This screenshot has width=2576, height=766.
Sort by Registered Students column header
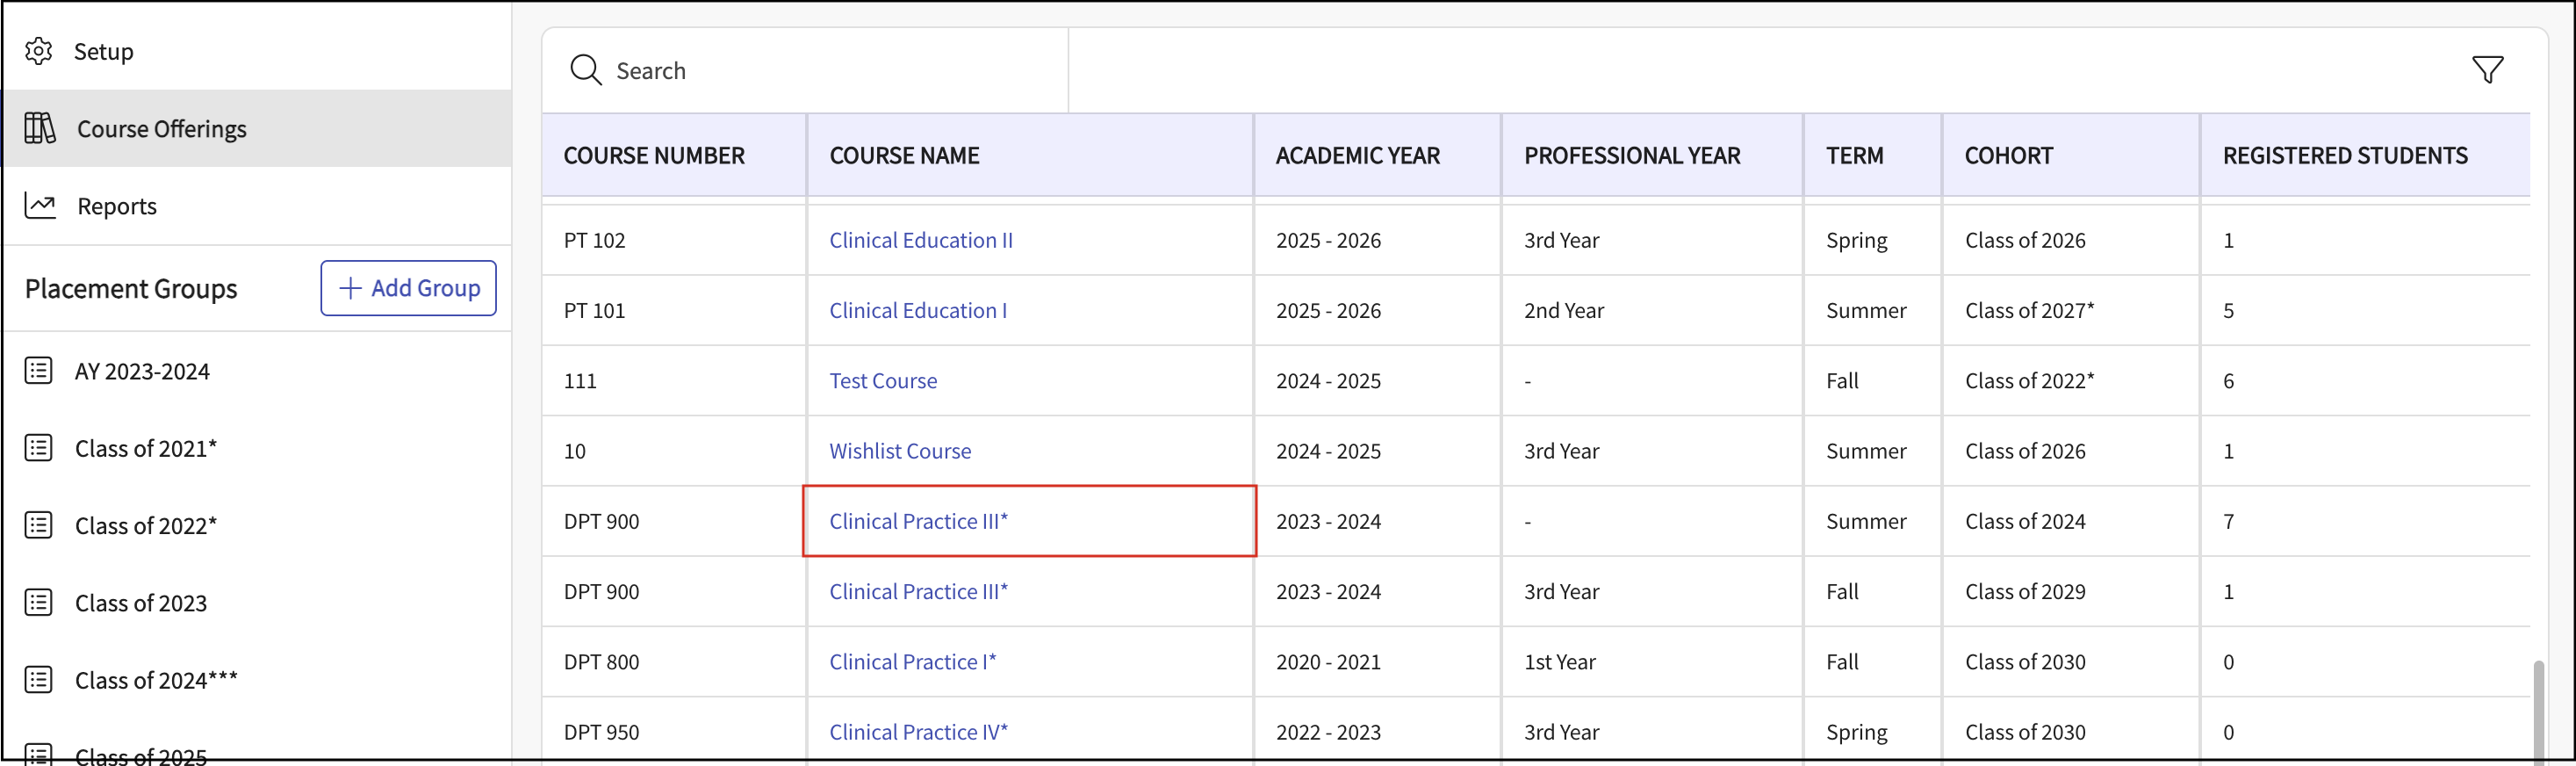tap(2344, 156)
